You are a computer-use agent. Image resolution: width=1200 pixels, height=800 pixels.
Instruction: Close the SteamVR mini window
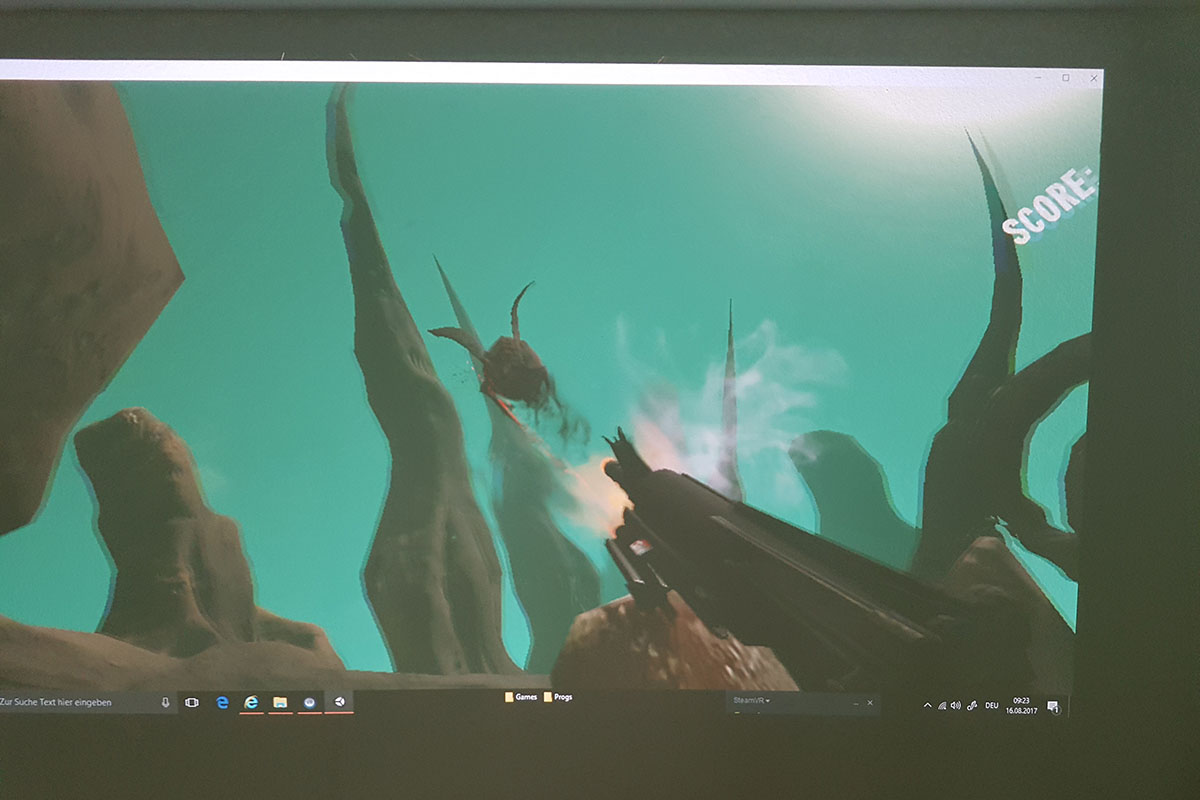point(870,703)
